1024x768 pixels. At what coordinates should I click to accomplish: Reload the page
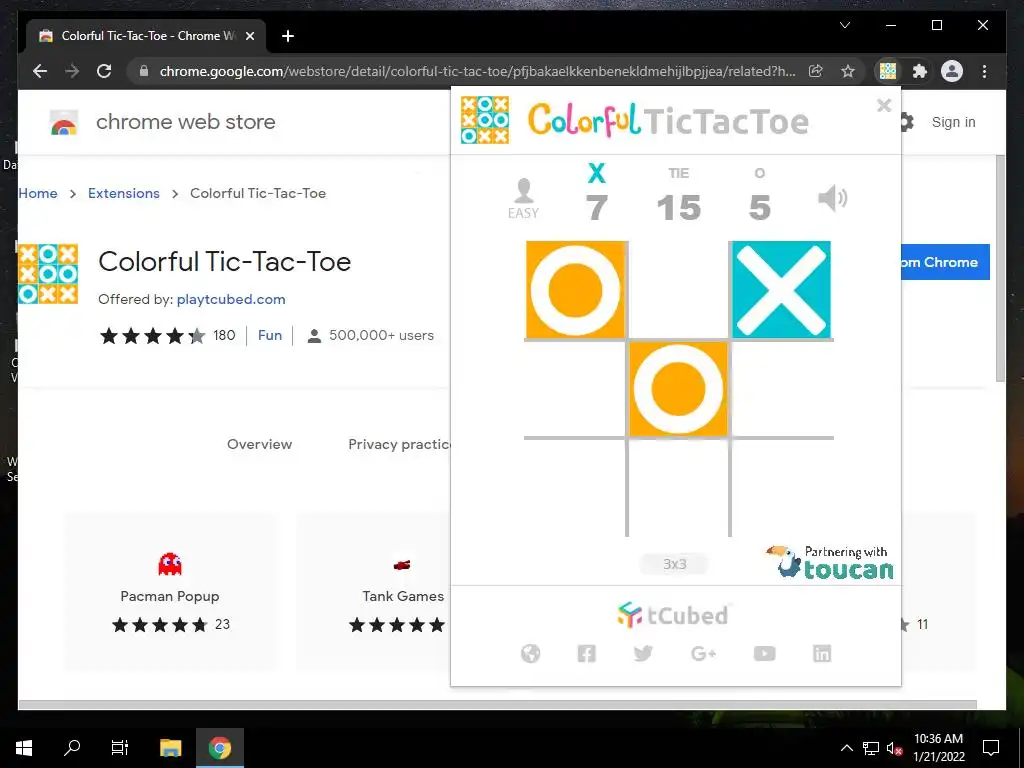coord(104,71)
